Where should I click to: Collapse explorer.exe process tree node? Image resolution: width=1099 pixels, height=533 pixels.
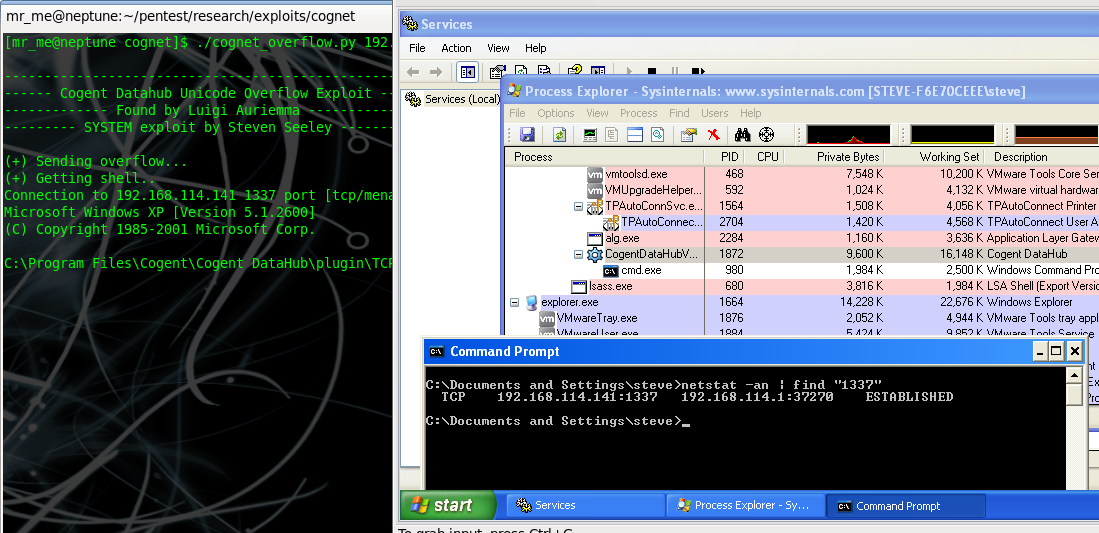[x=514, y=302]
